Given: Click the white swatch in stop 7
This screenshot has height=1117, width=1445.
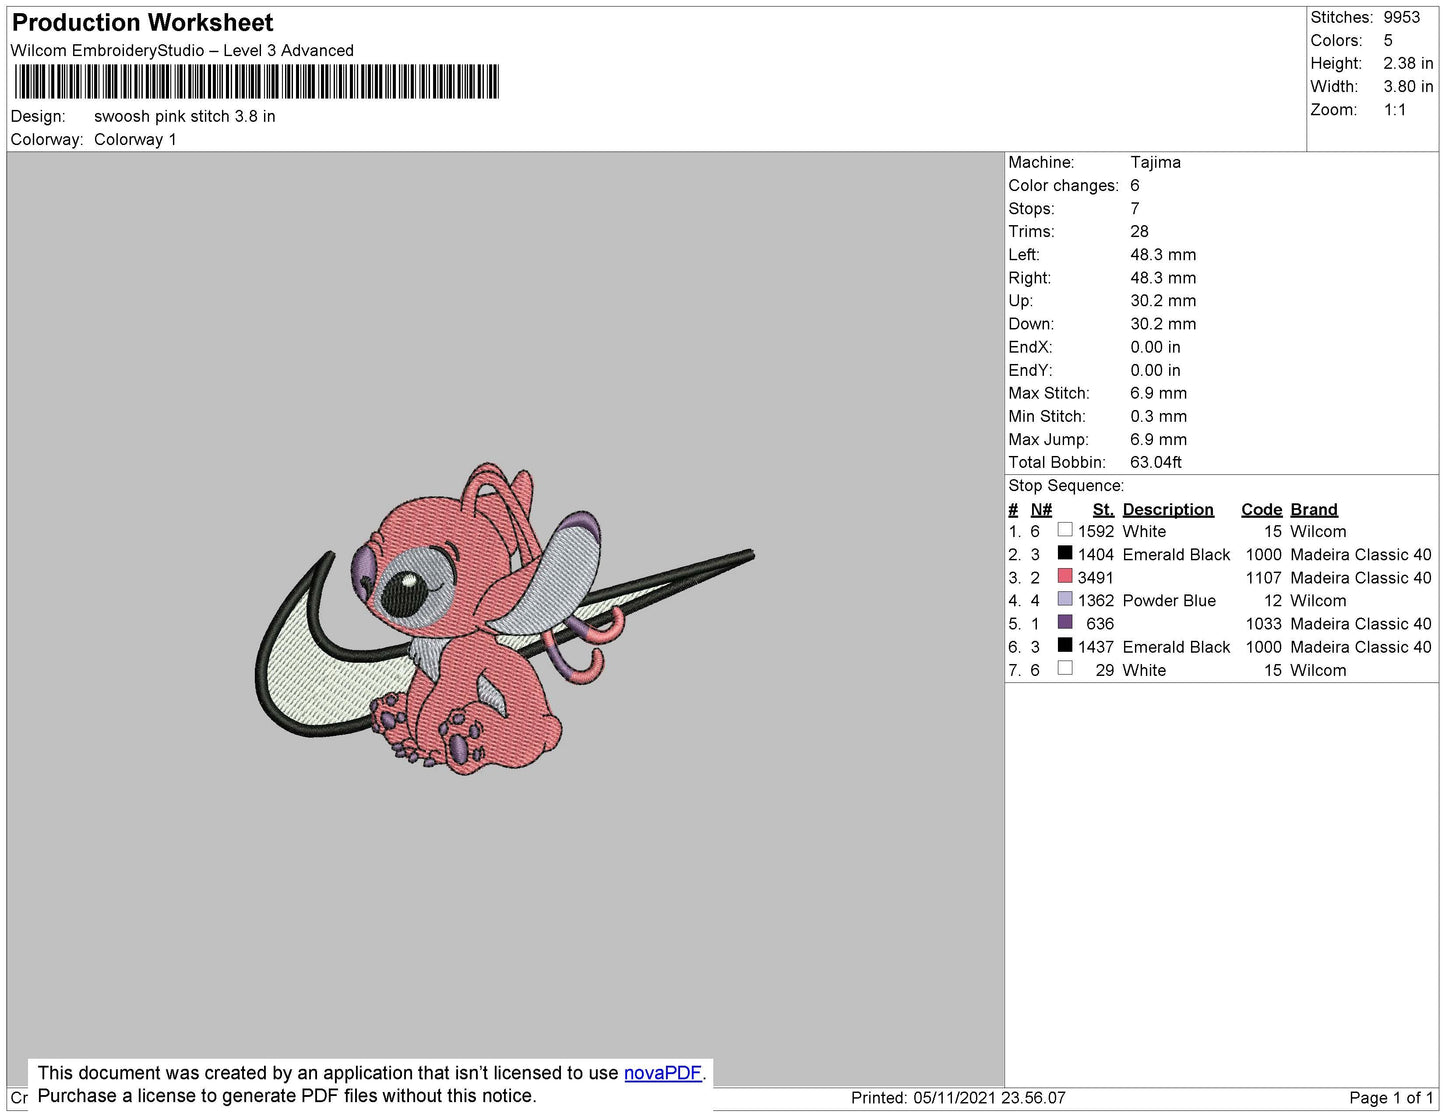Looking at the screenshot, I should coord(1065,668).
